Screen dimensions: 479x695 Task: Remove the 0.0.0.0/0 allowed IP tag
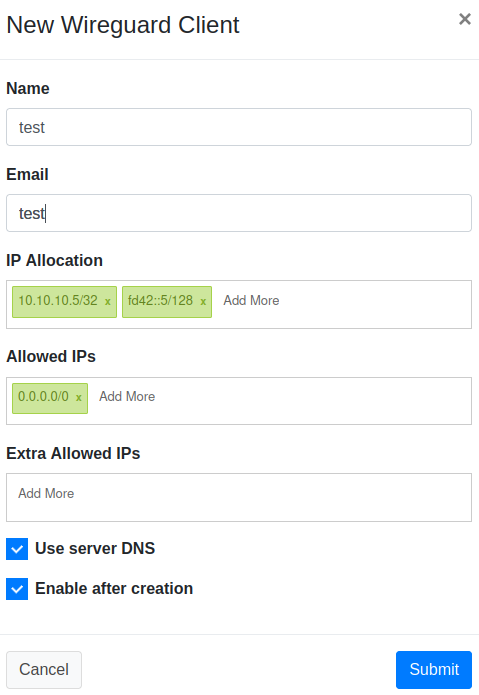pyautogui.click(x=79, y=398)
